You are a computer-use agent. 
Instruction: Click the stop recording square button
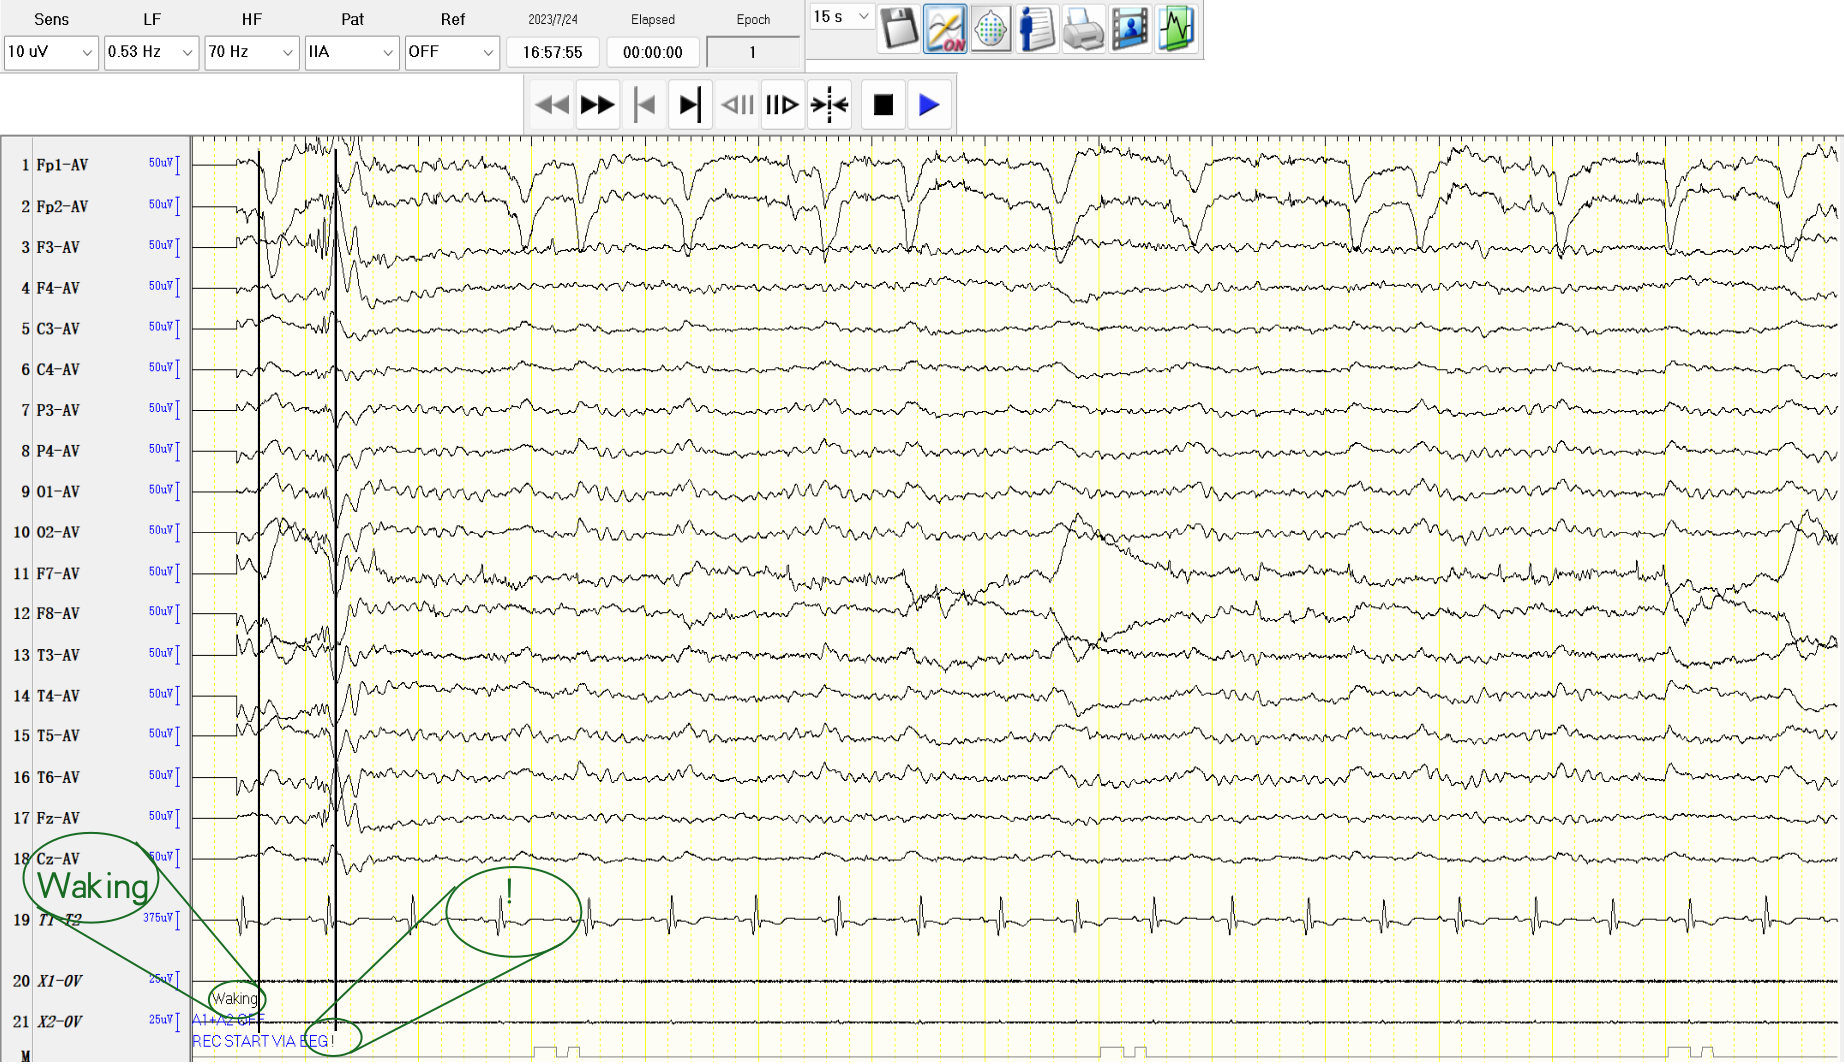883,103
